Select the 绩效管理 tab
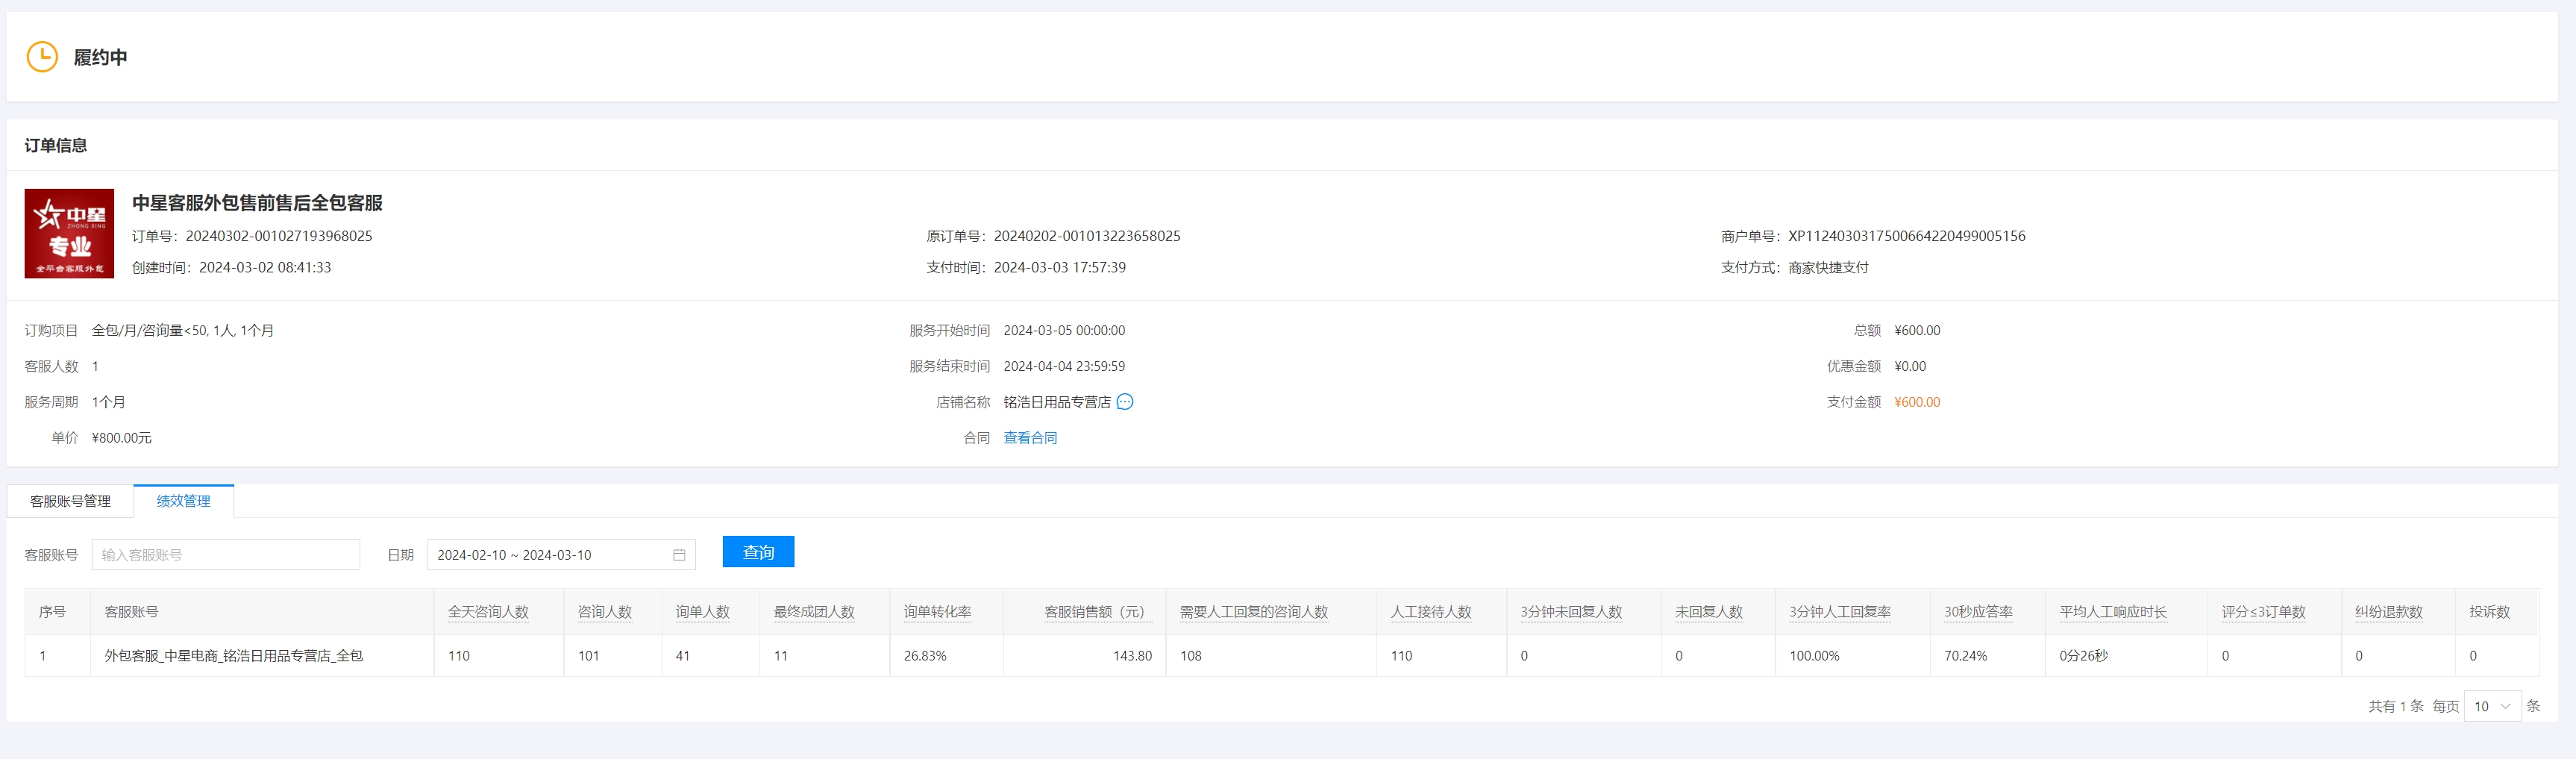 pyautogui.click(x=184, y=501)
